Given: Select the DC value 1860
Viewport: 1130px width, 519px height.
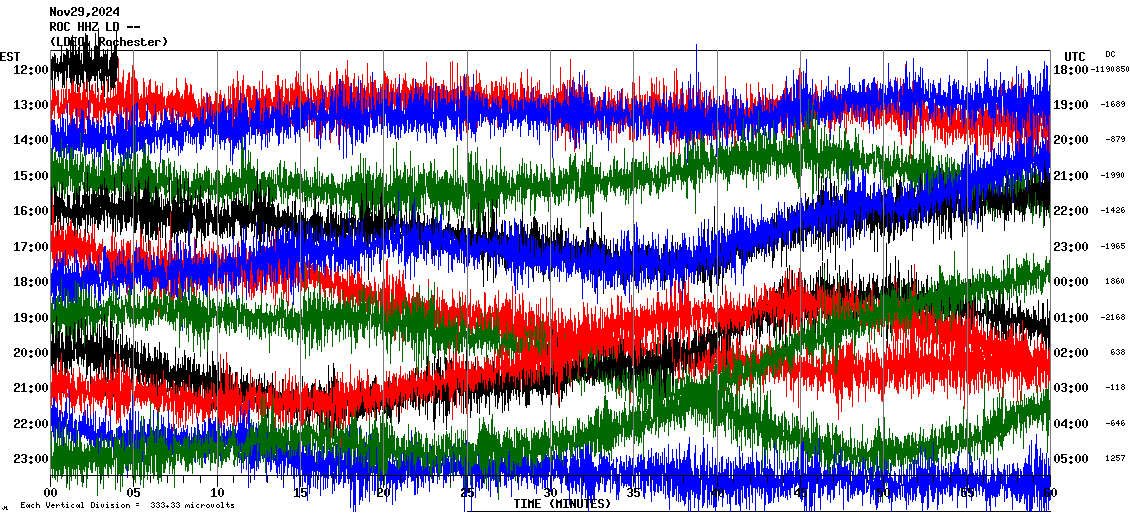Looking at the screenshot, I should 1115,282.
